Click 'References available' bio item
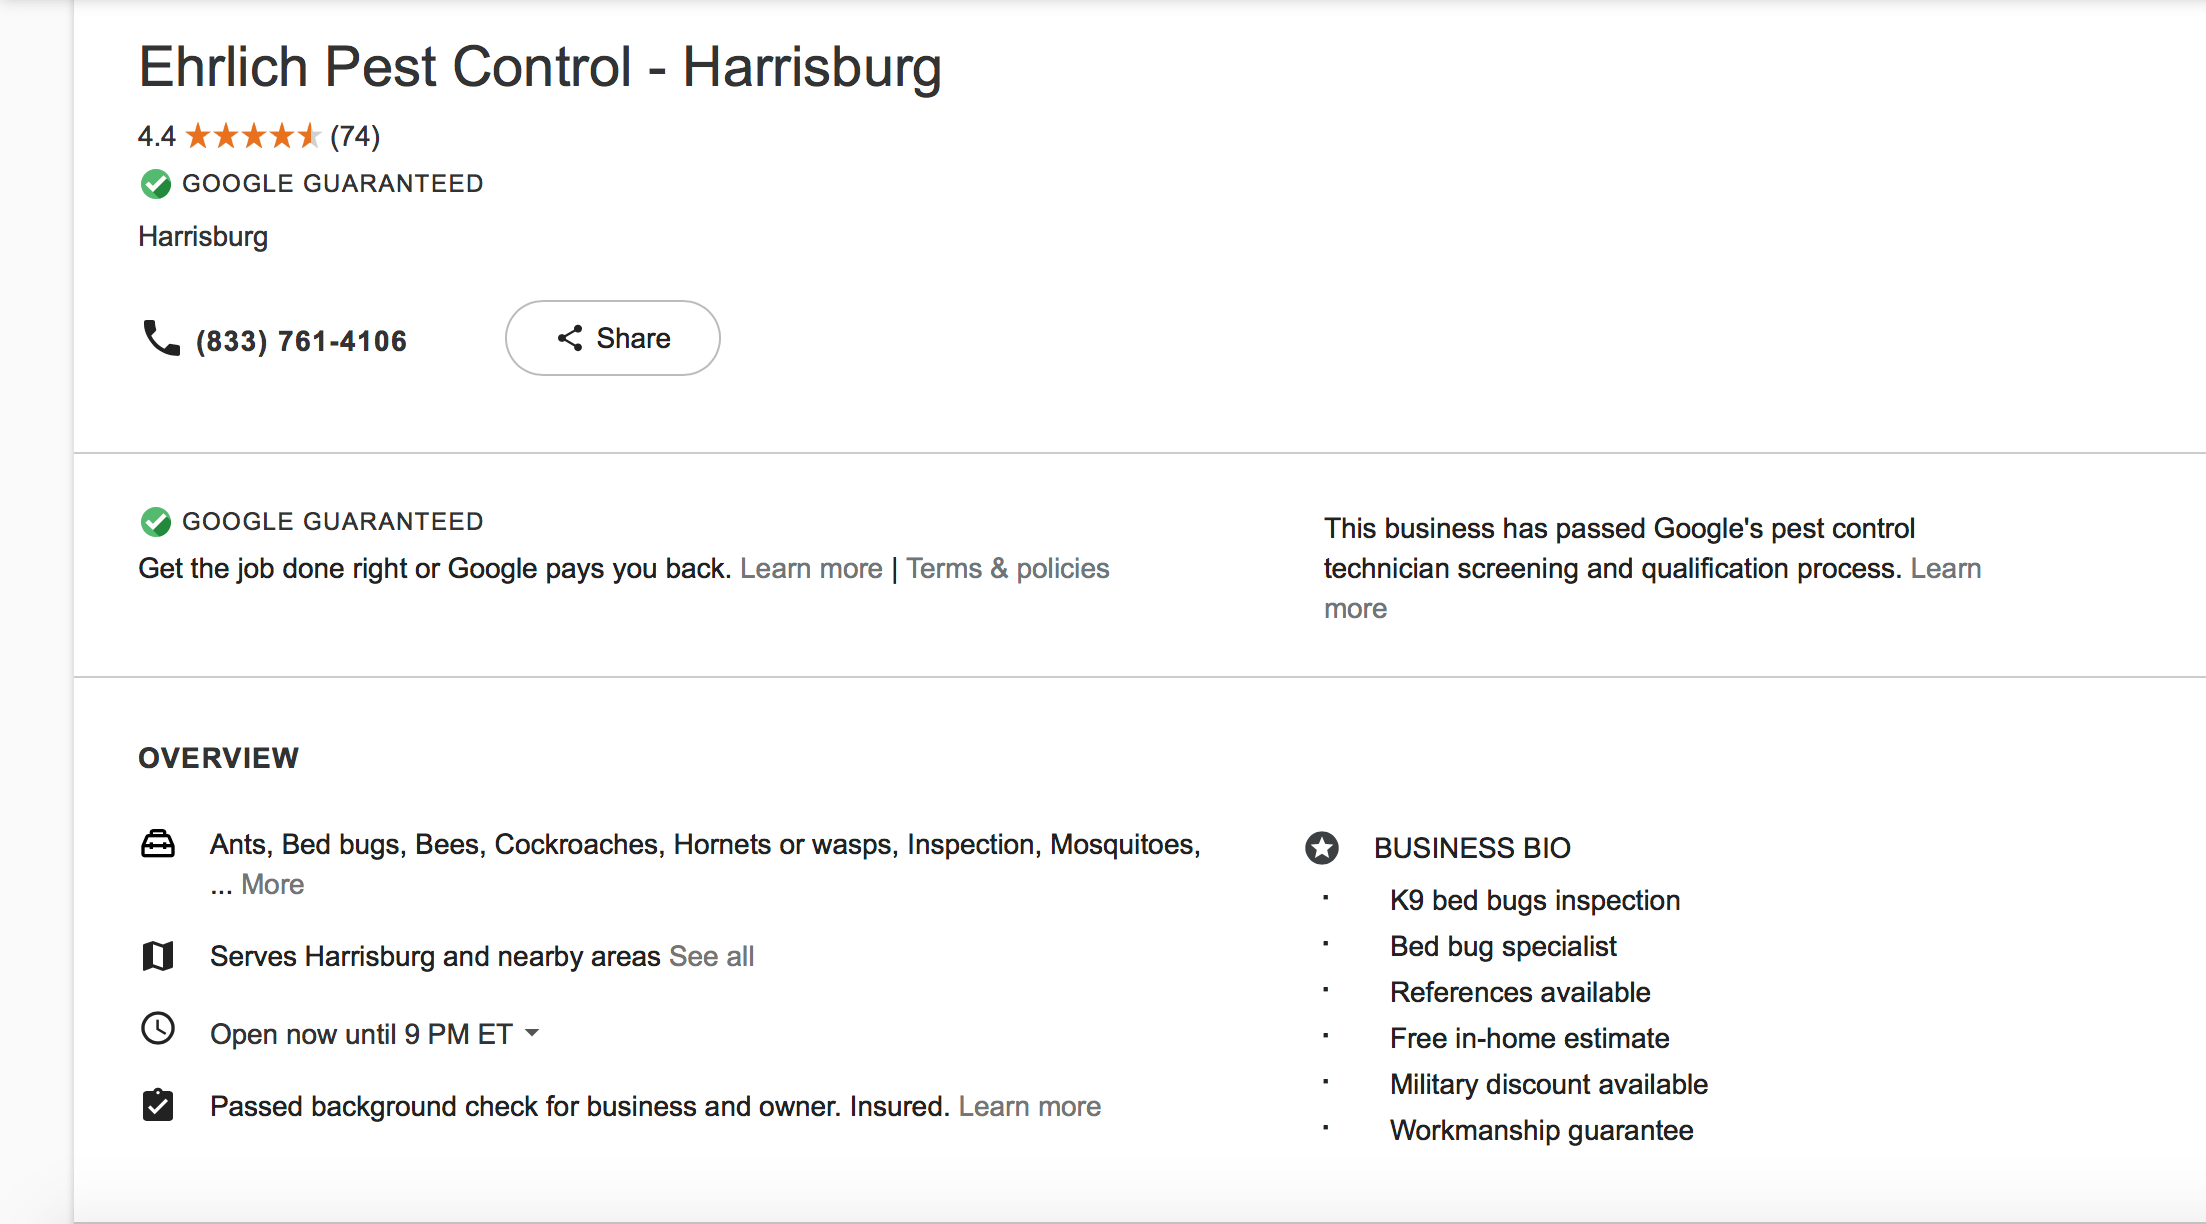The image size is (2206, 1224). coord(1520,992)
